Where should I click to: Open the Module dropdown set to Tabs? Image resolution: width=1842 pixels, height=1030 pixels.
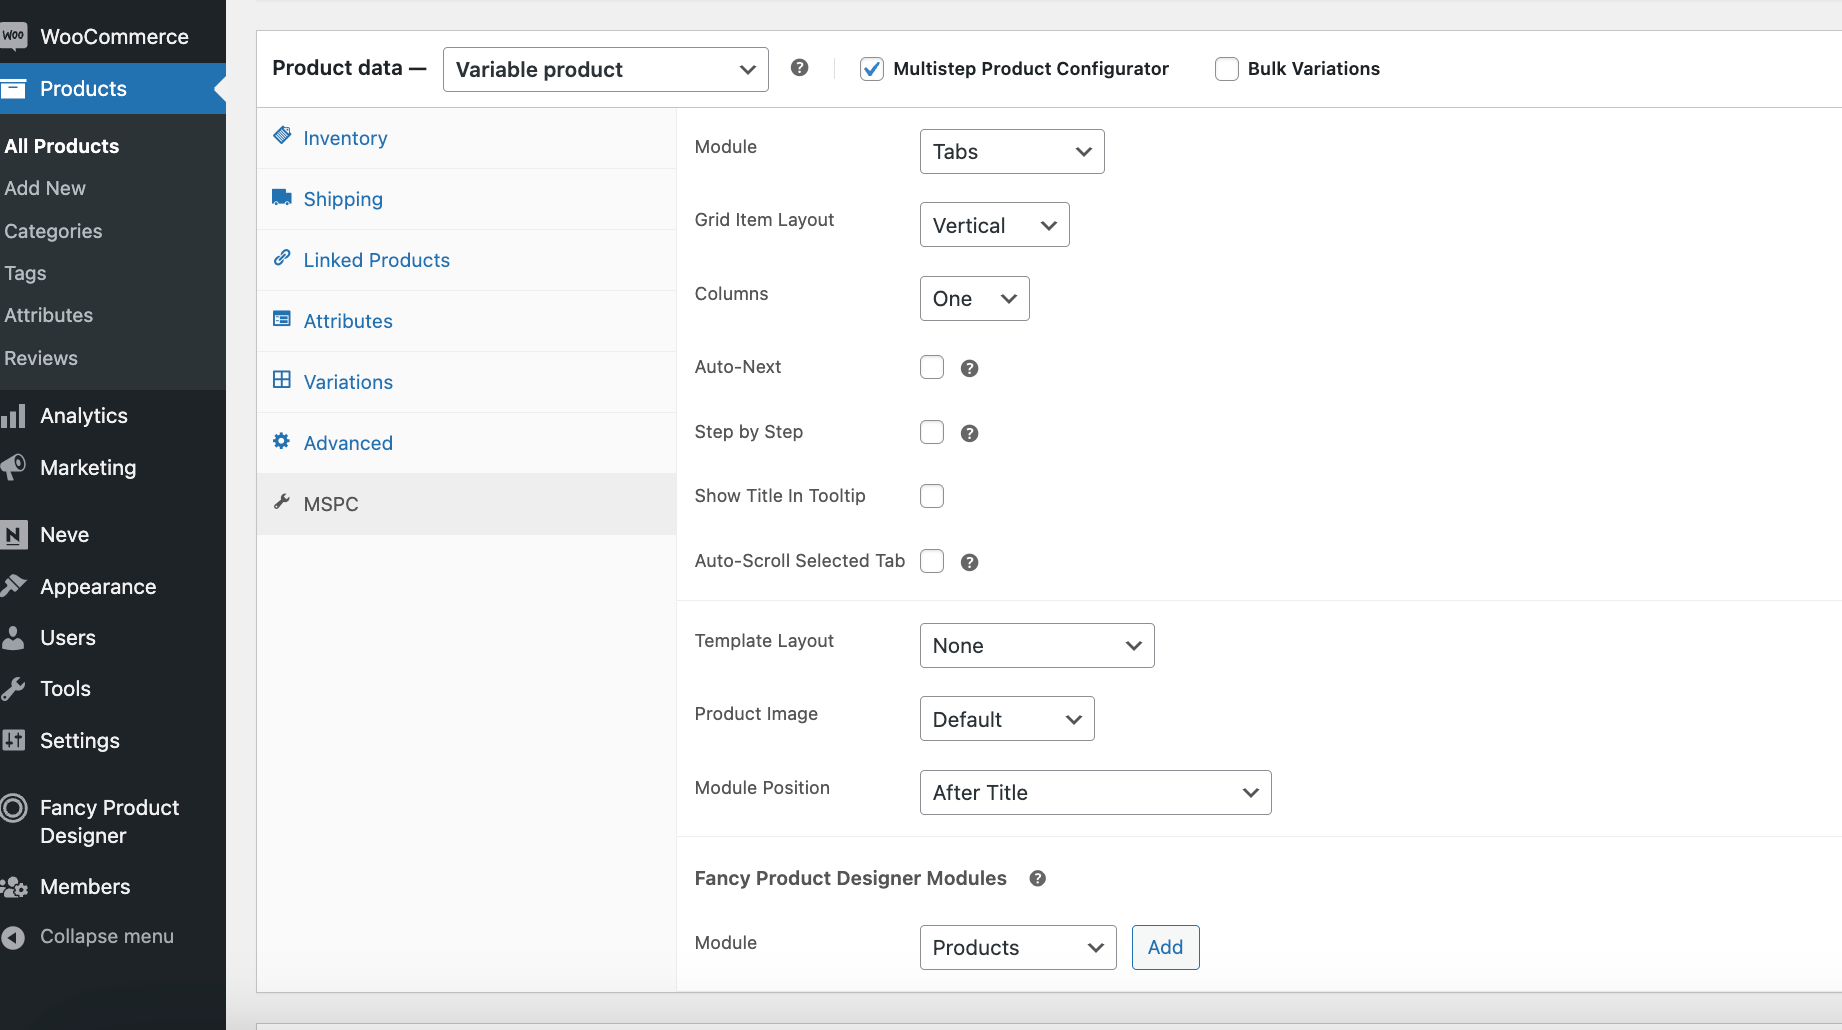coord(1012,152)
